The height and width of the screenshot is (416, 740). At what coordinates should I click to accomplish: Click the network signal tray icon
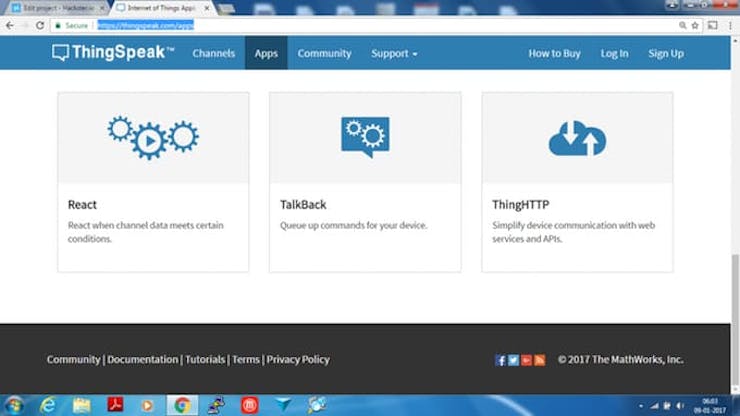654,406
